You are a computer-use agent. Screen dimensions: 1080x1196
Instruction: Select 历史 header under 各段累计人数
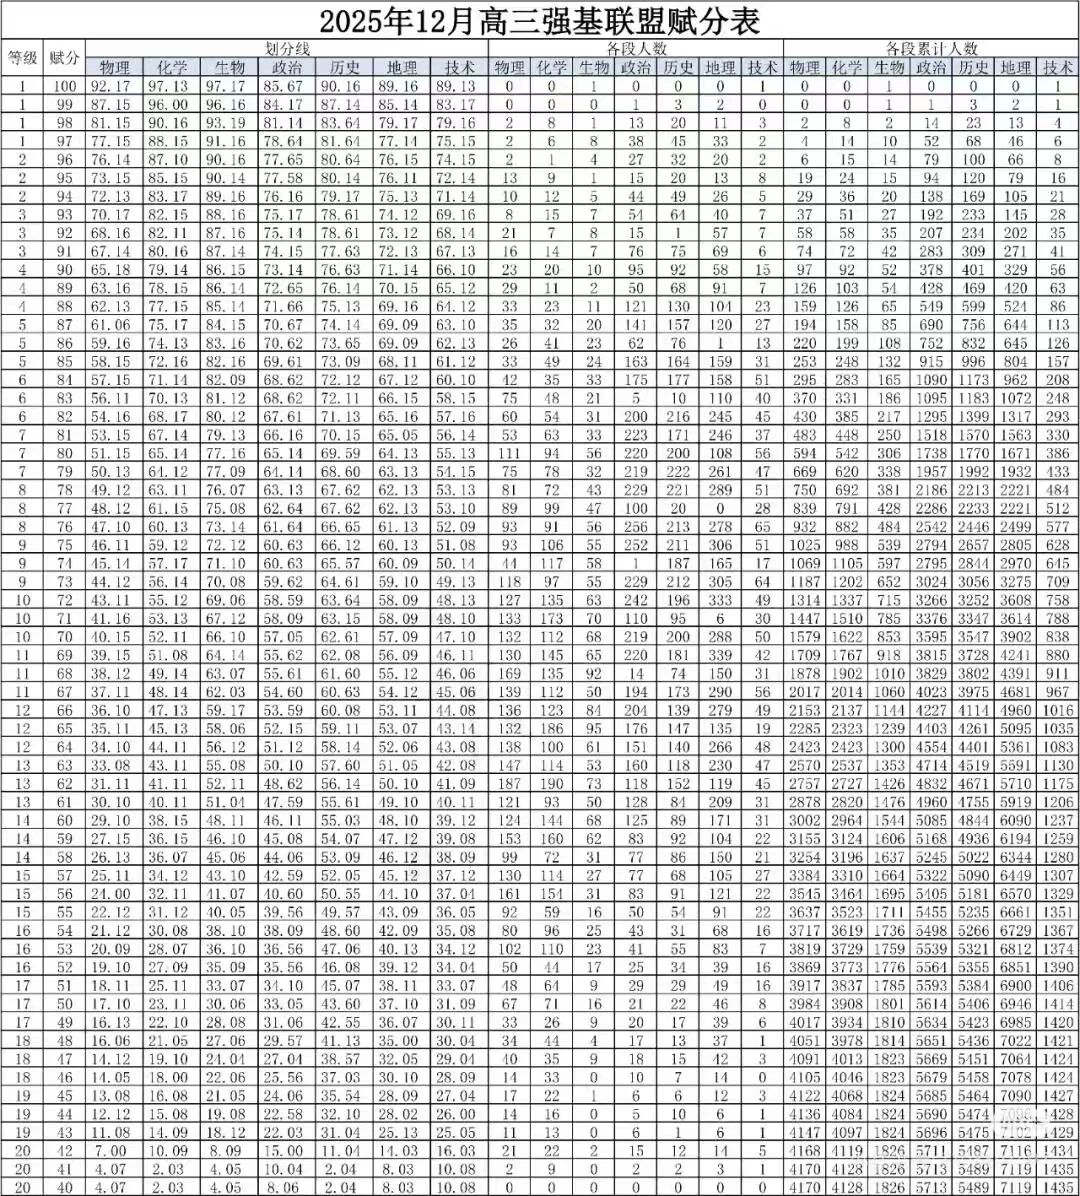(974, 67)
